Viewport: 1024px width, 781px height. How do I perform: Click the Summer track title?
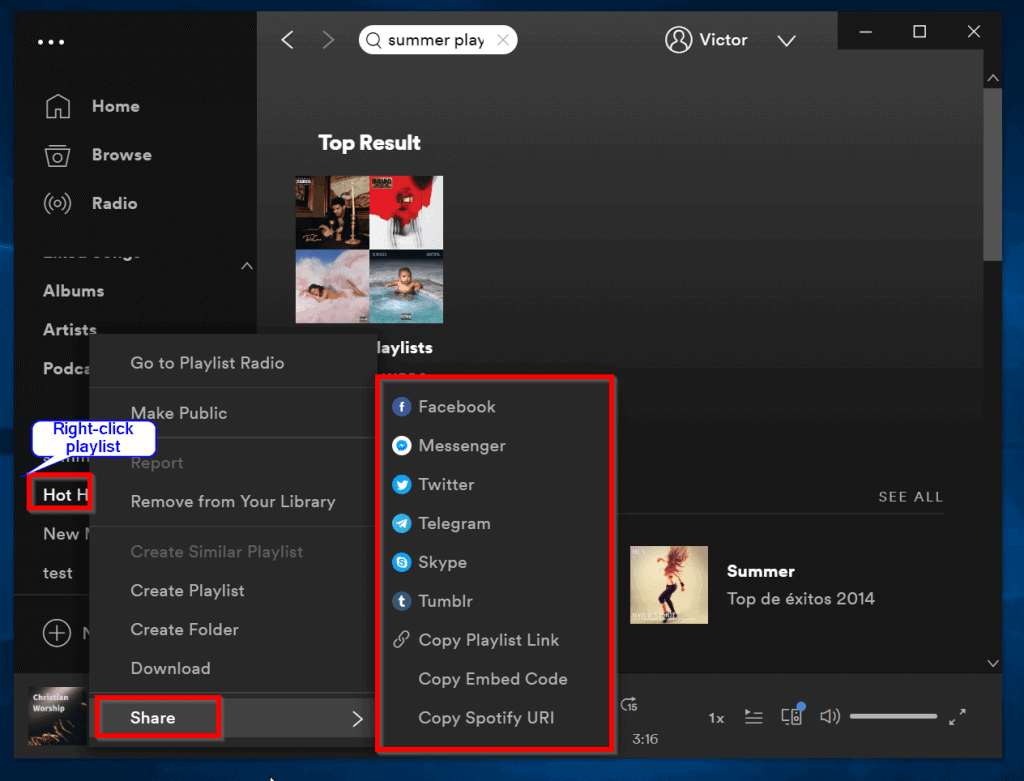(760, 571)
